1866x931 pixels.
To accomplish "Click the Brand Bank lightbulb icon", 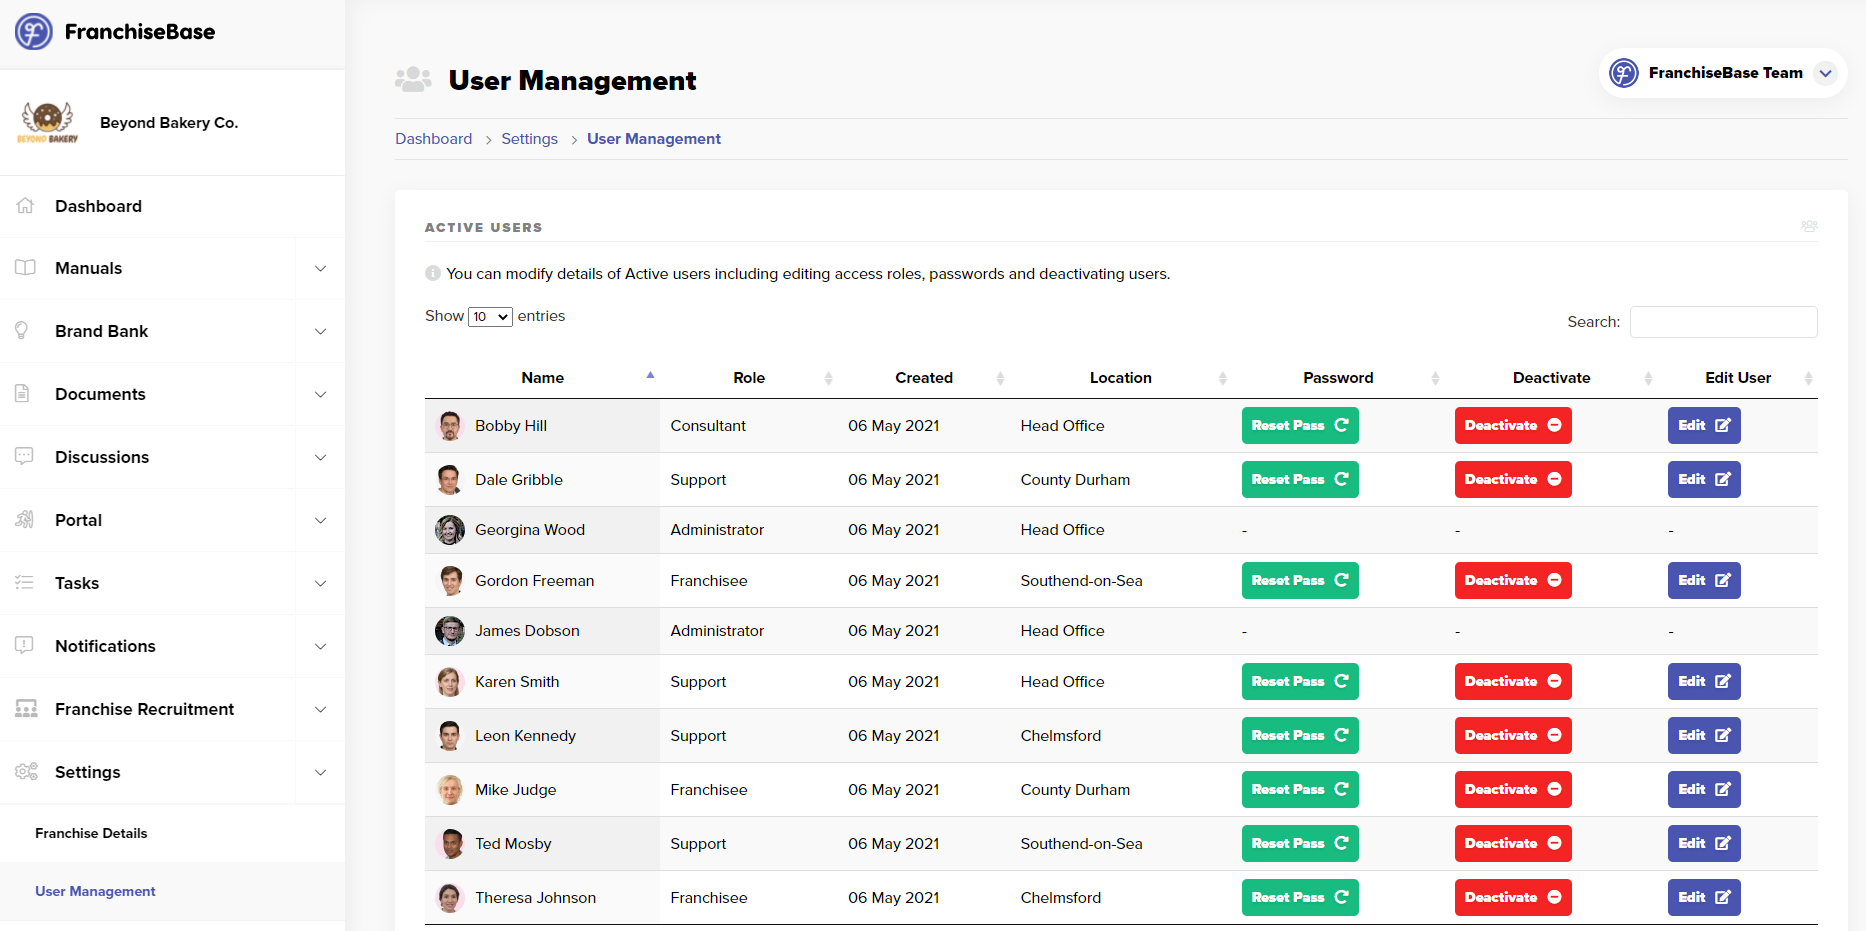I will [x=22, y=331].
